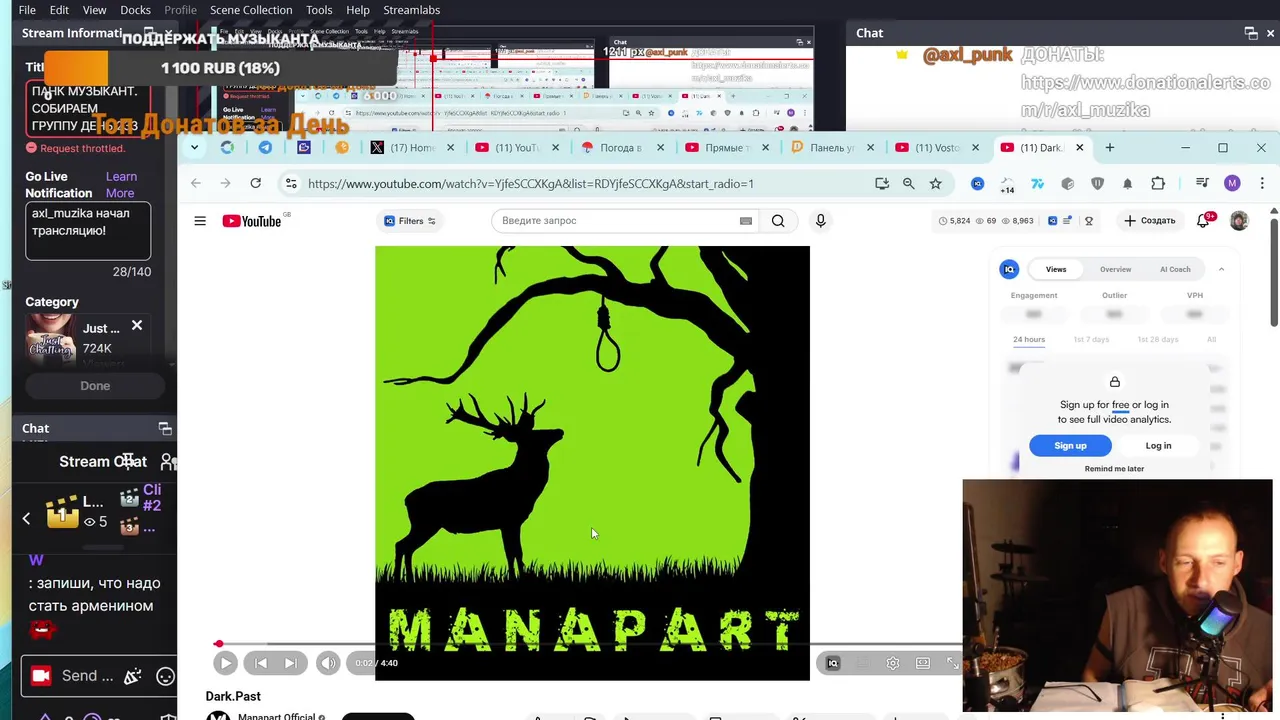
Task: Click the browser address bar URL
Action: (530, 184)
